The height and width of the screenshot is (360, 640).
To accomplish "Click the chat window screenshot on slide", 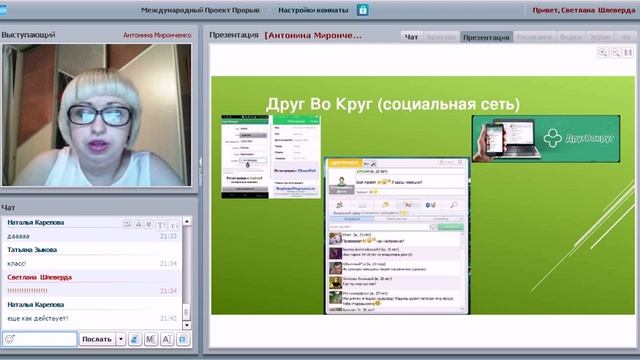I will [397, 236].
